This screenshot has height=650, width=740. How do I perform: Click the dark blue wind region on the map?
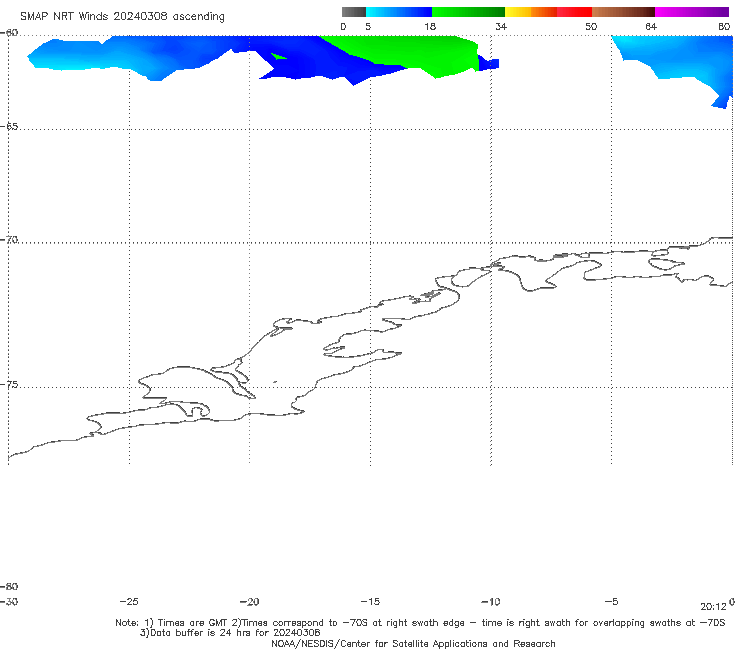point(311,59)
